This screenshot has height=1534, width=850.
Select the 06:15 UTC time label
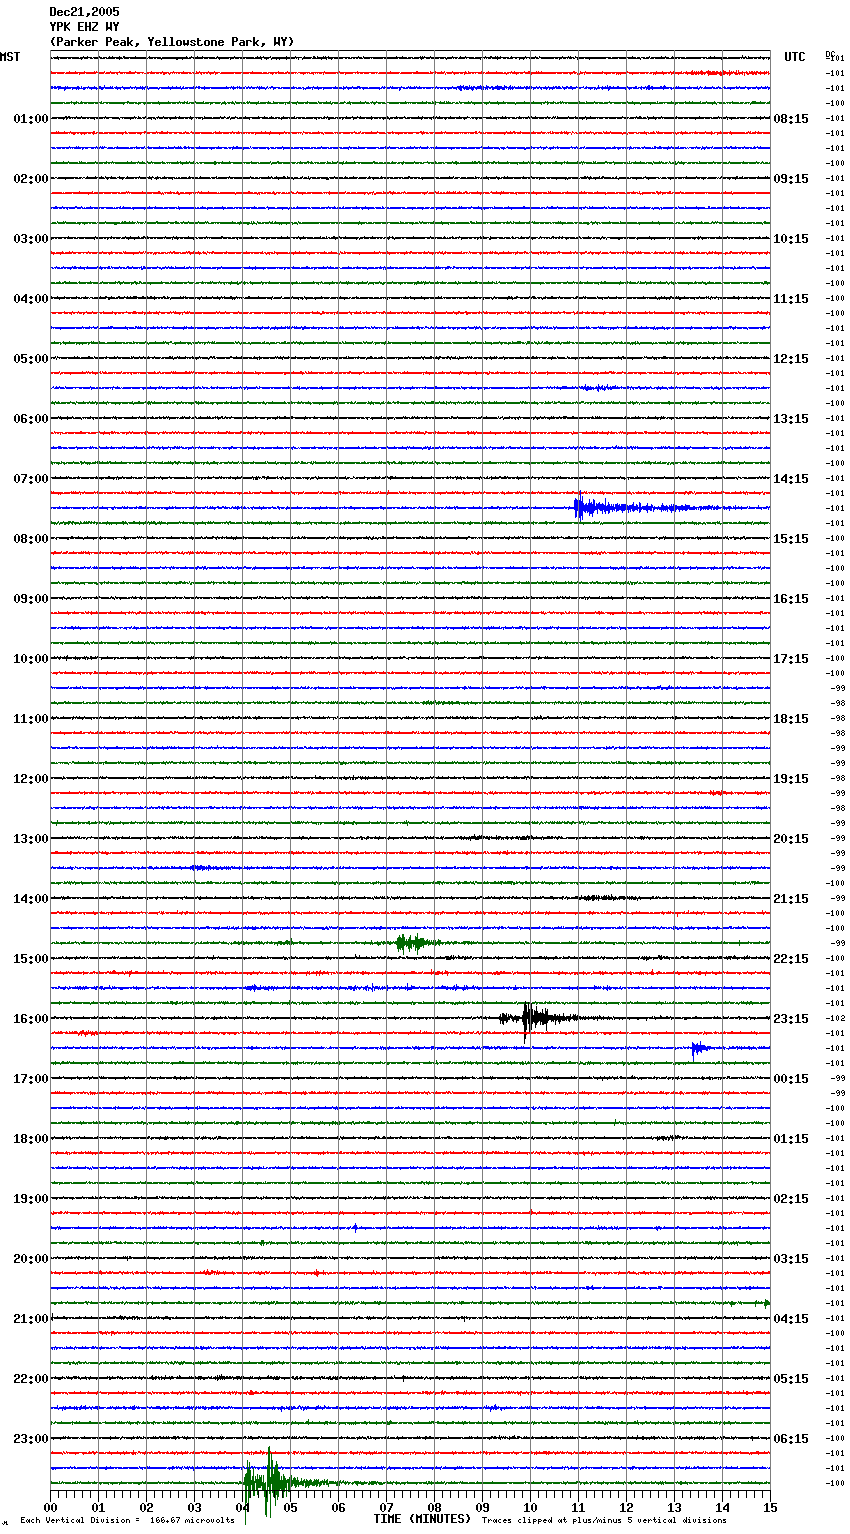pyautogui.click(x=791, y=1439)
